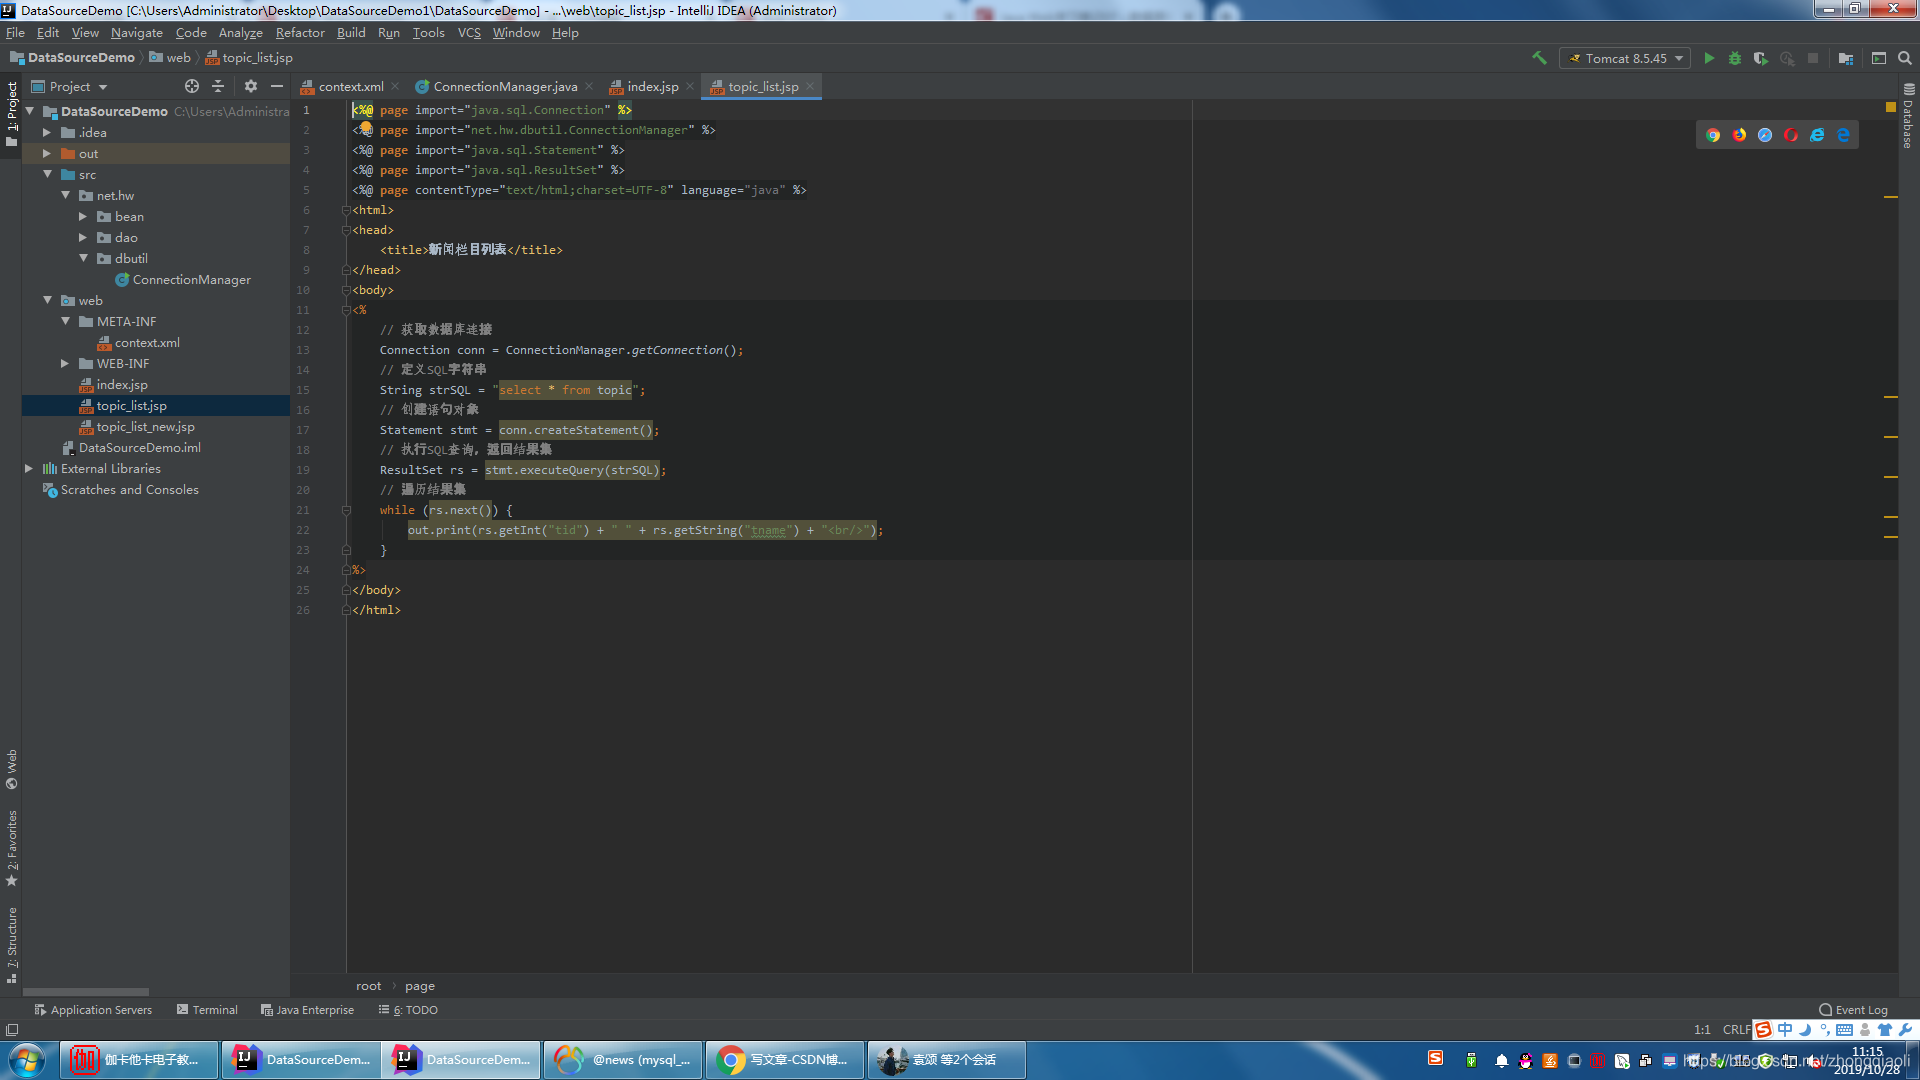Click the green Run button

coord(1709,58)
